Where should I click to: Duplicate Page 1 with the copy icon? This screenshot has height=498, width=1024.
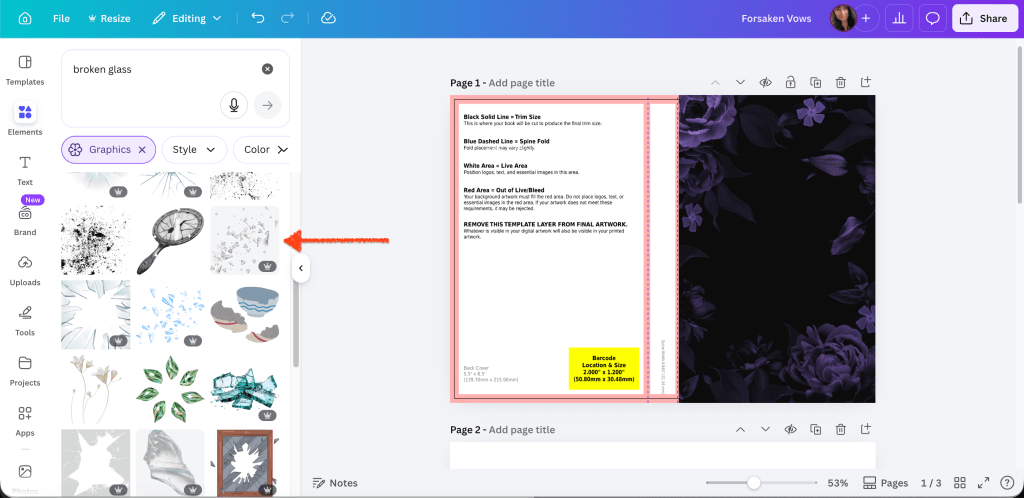point(816,82)
